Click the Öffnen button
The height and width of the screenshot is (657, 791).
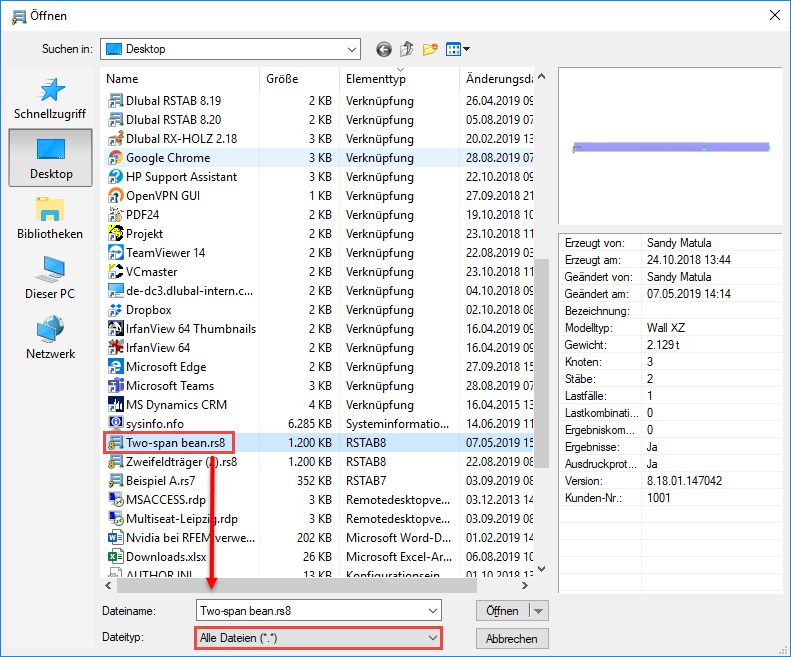(x=502, y=611)
